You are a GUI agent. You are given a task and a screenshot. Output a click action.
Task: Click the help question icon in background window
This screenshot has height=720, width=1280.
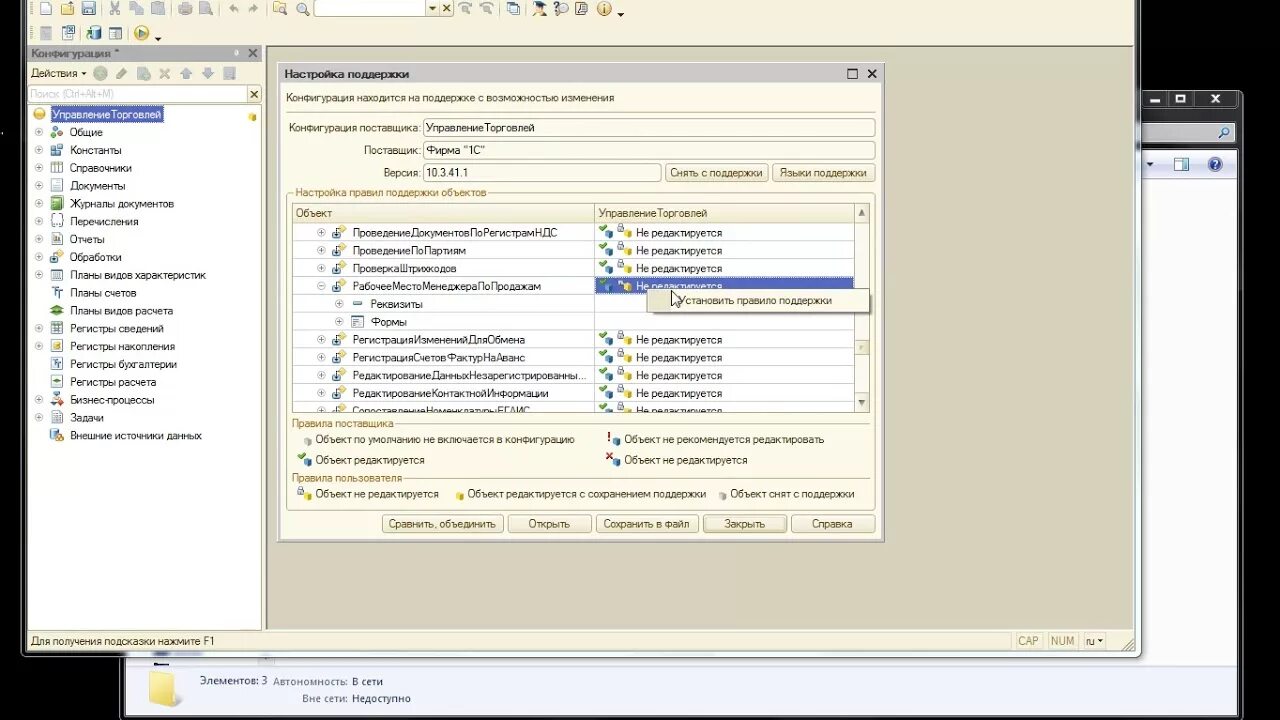(x=1215, y=164)
